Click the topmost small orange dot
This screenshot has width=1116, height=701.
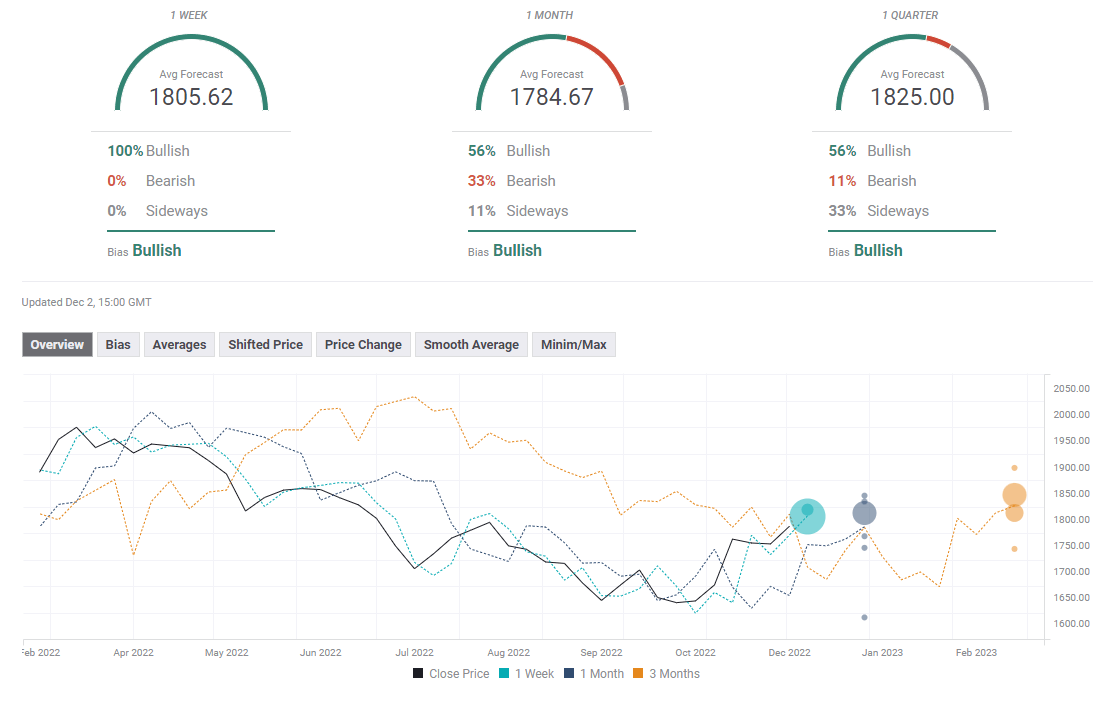click(x=1014, y=468)
